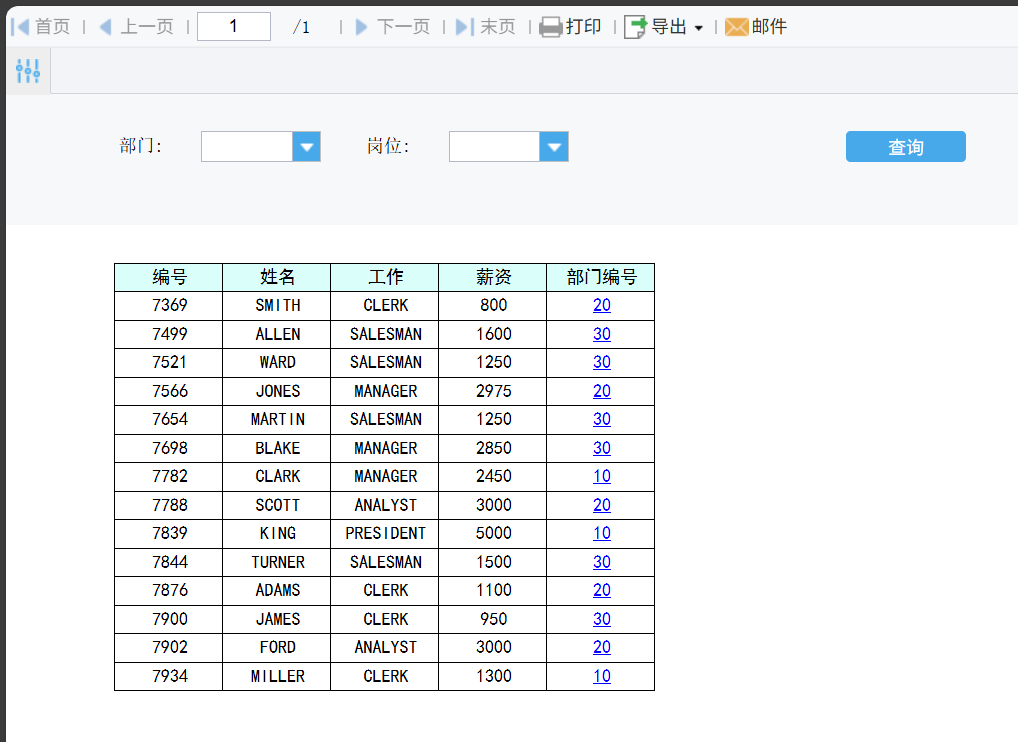Jump to last page (末页)
The height and width of the screenshot is (742, 1018).
(x=486, y=27)
